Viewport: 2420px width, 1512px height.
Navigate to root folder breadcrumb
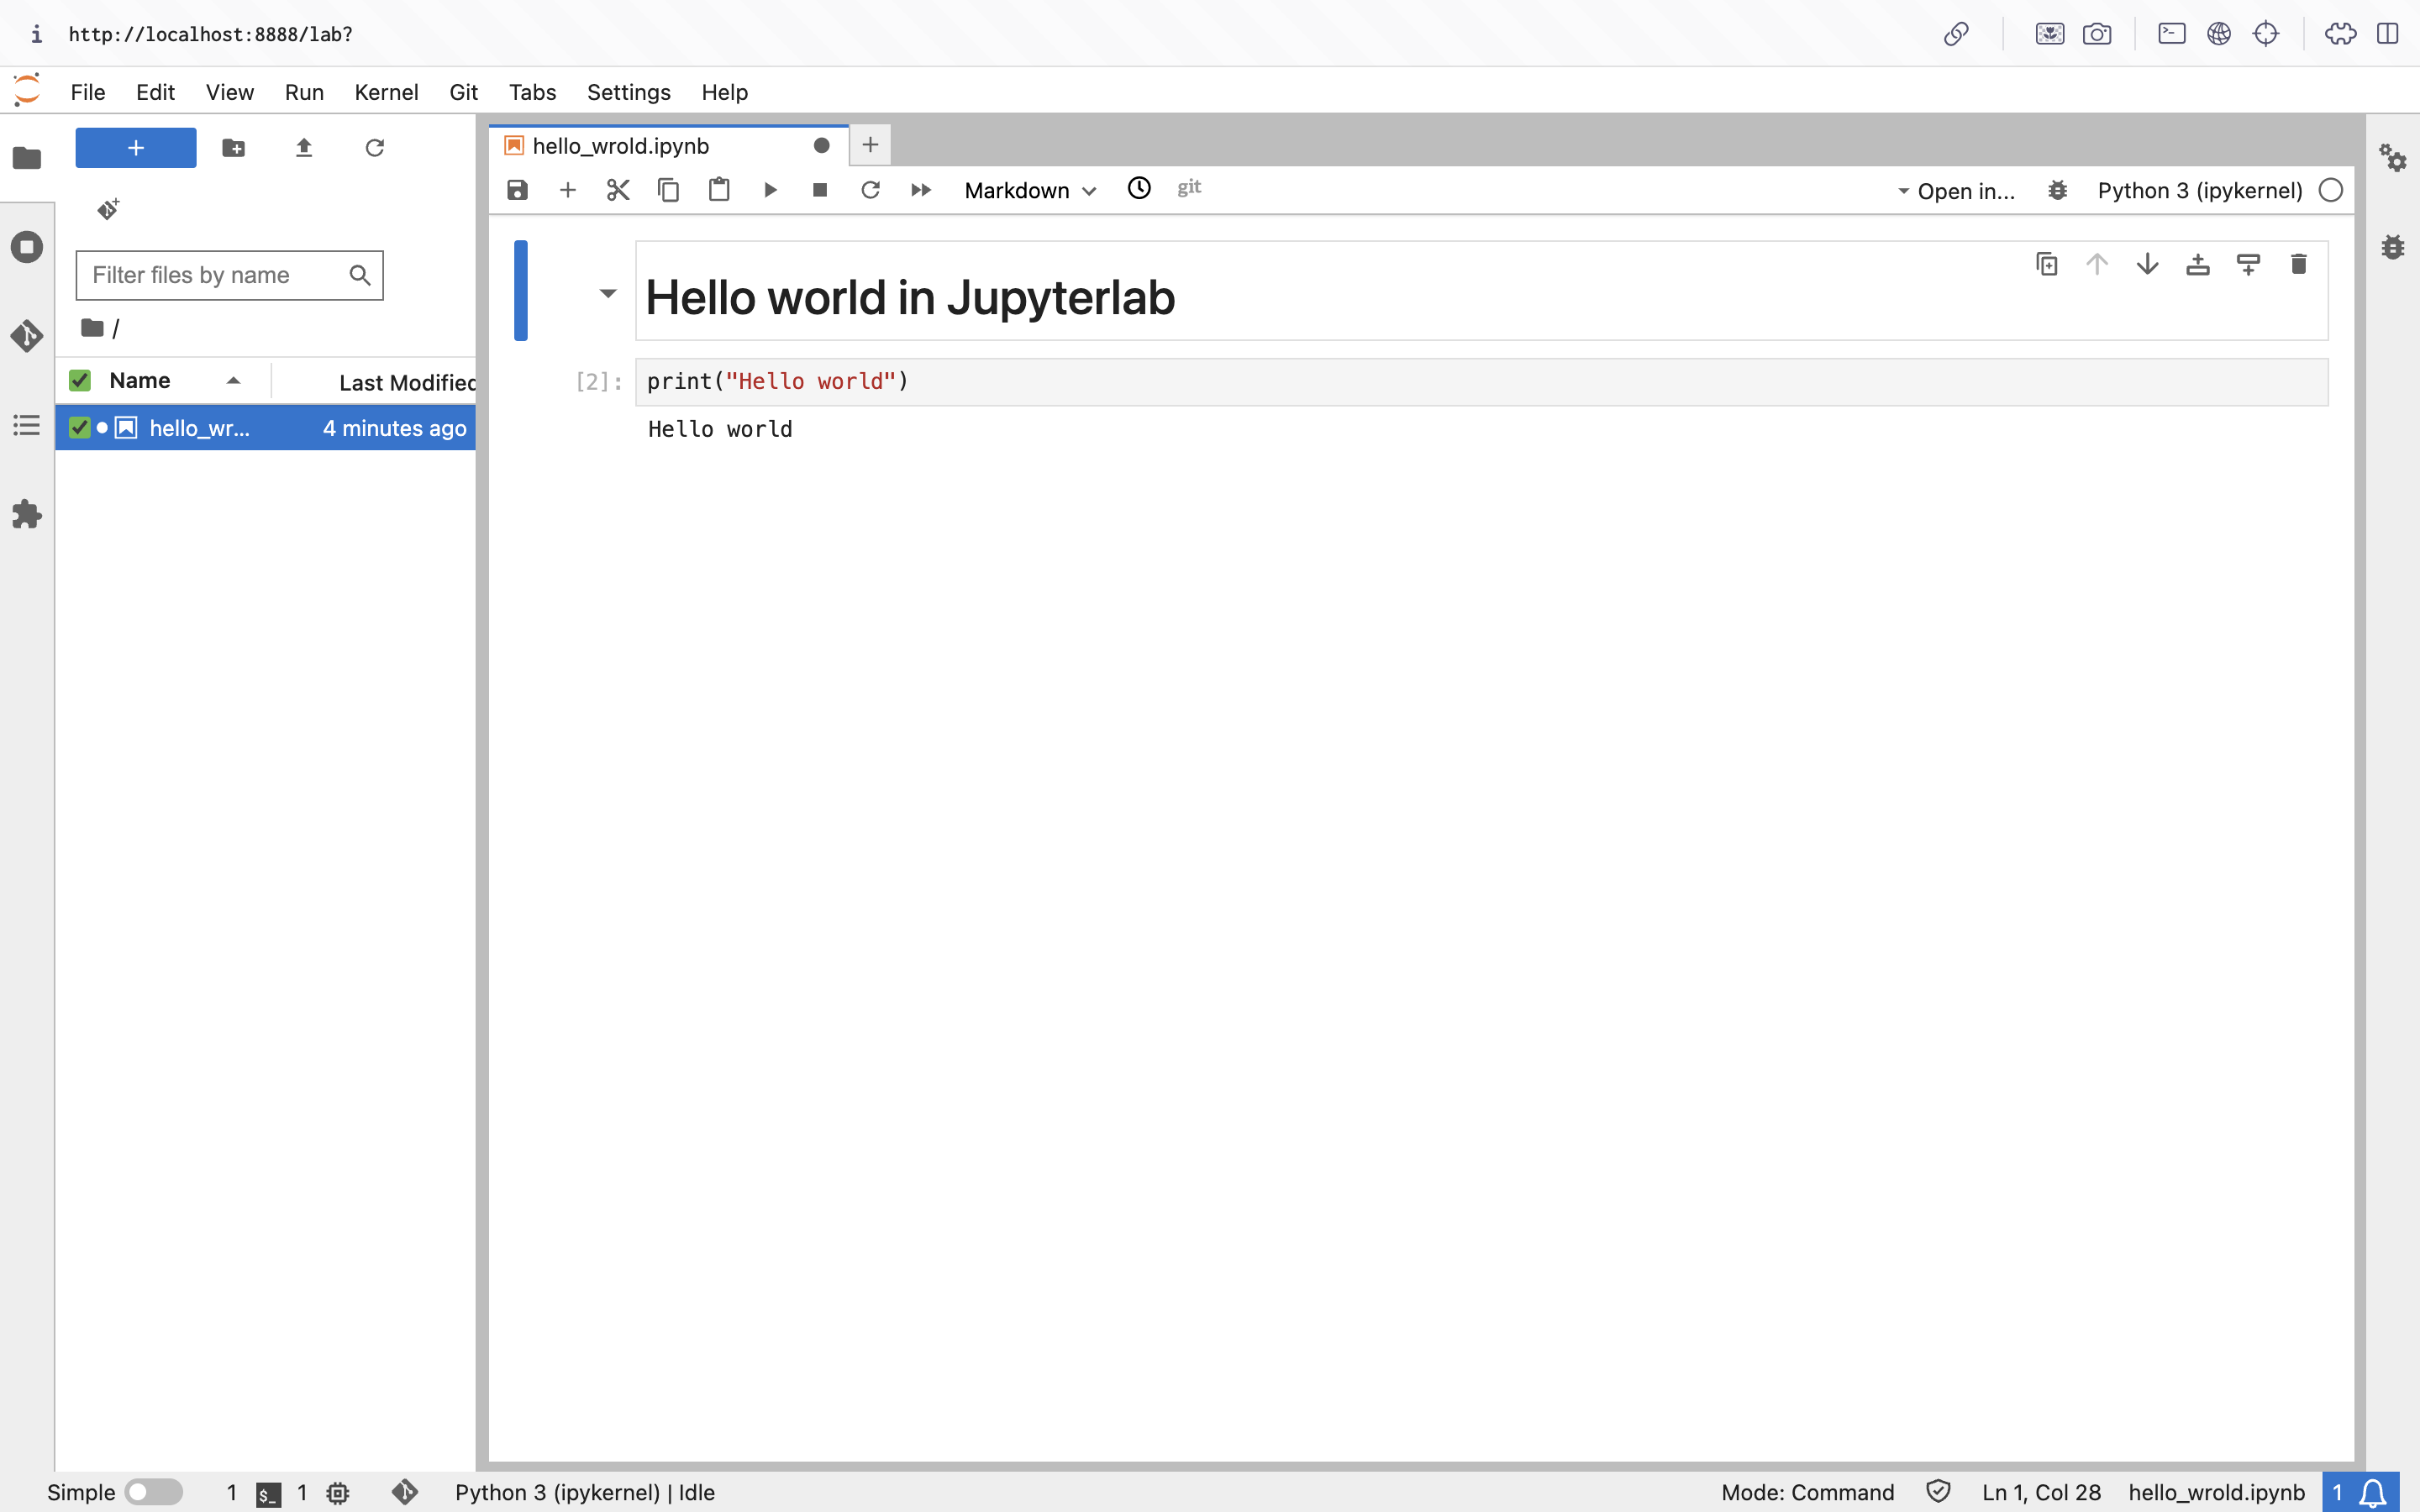click(x=93, y=328)
